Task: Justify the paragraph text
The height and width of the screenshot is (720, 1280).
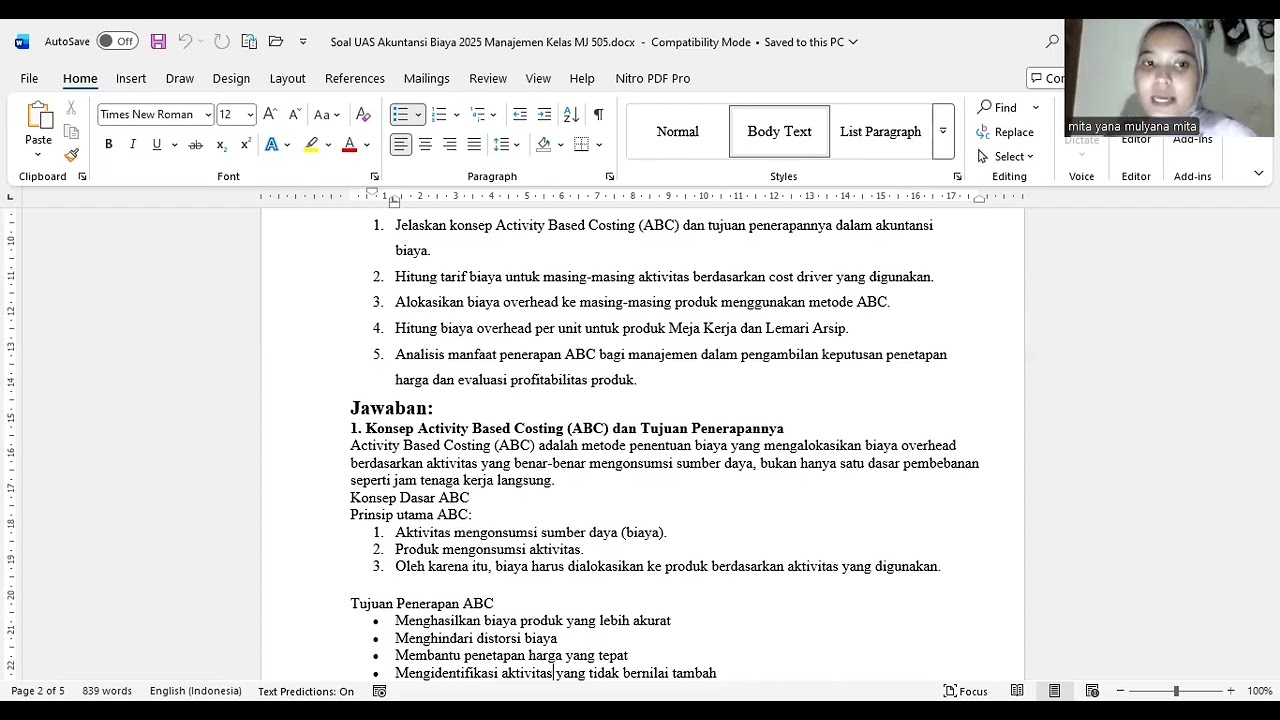Action: click(x=474, y=145)
